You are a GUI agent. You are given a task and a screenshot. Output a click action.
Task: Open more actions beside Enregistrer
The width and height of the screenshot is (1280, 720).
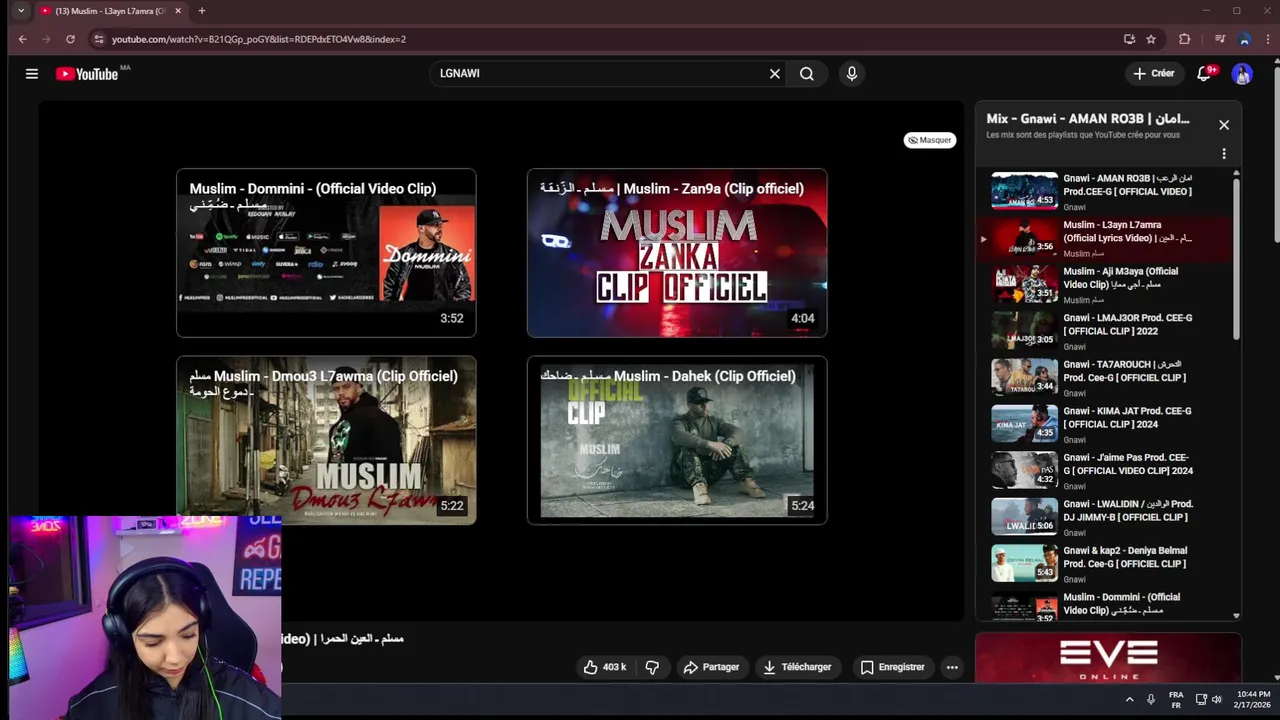(952, 667)
